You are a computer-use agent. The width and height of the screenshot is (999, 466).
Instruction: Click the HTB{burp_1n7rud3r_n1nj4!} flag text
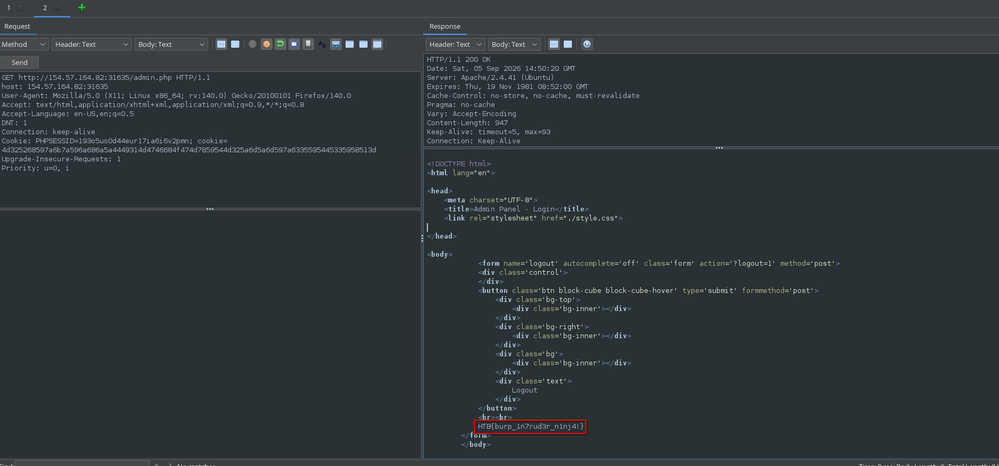(530, 426)
